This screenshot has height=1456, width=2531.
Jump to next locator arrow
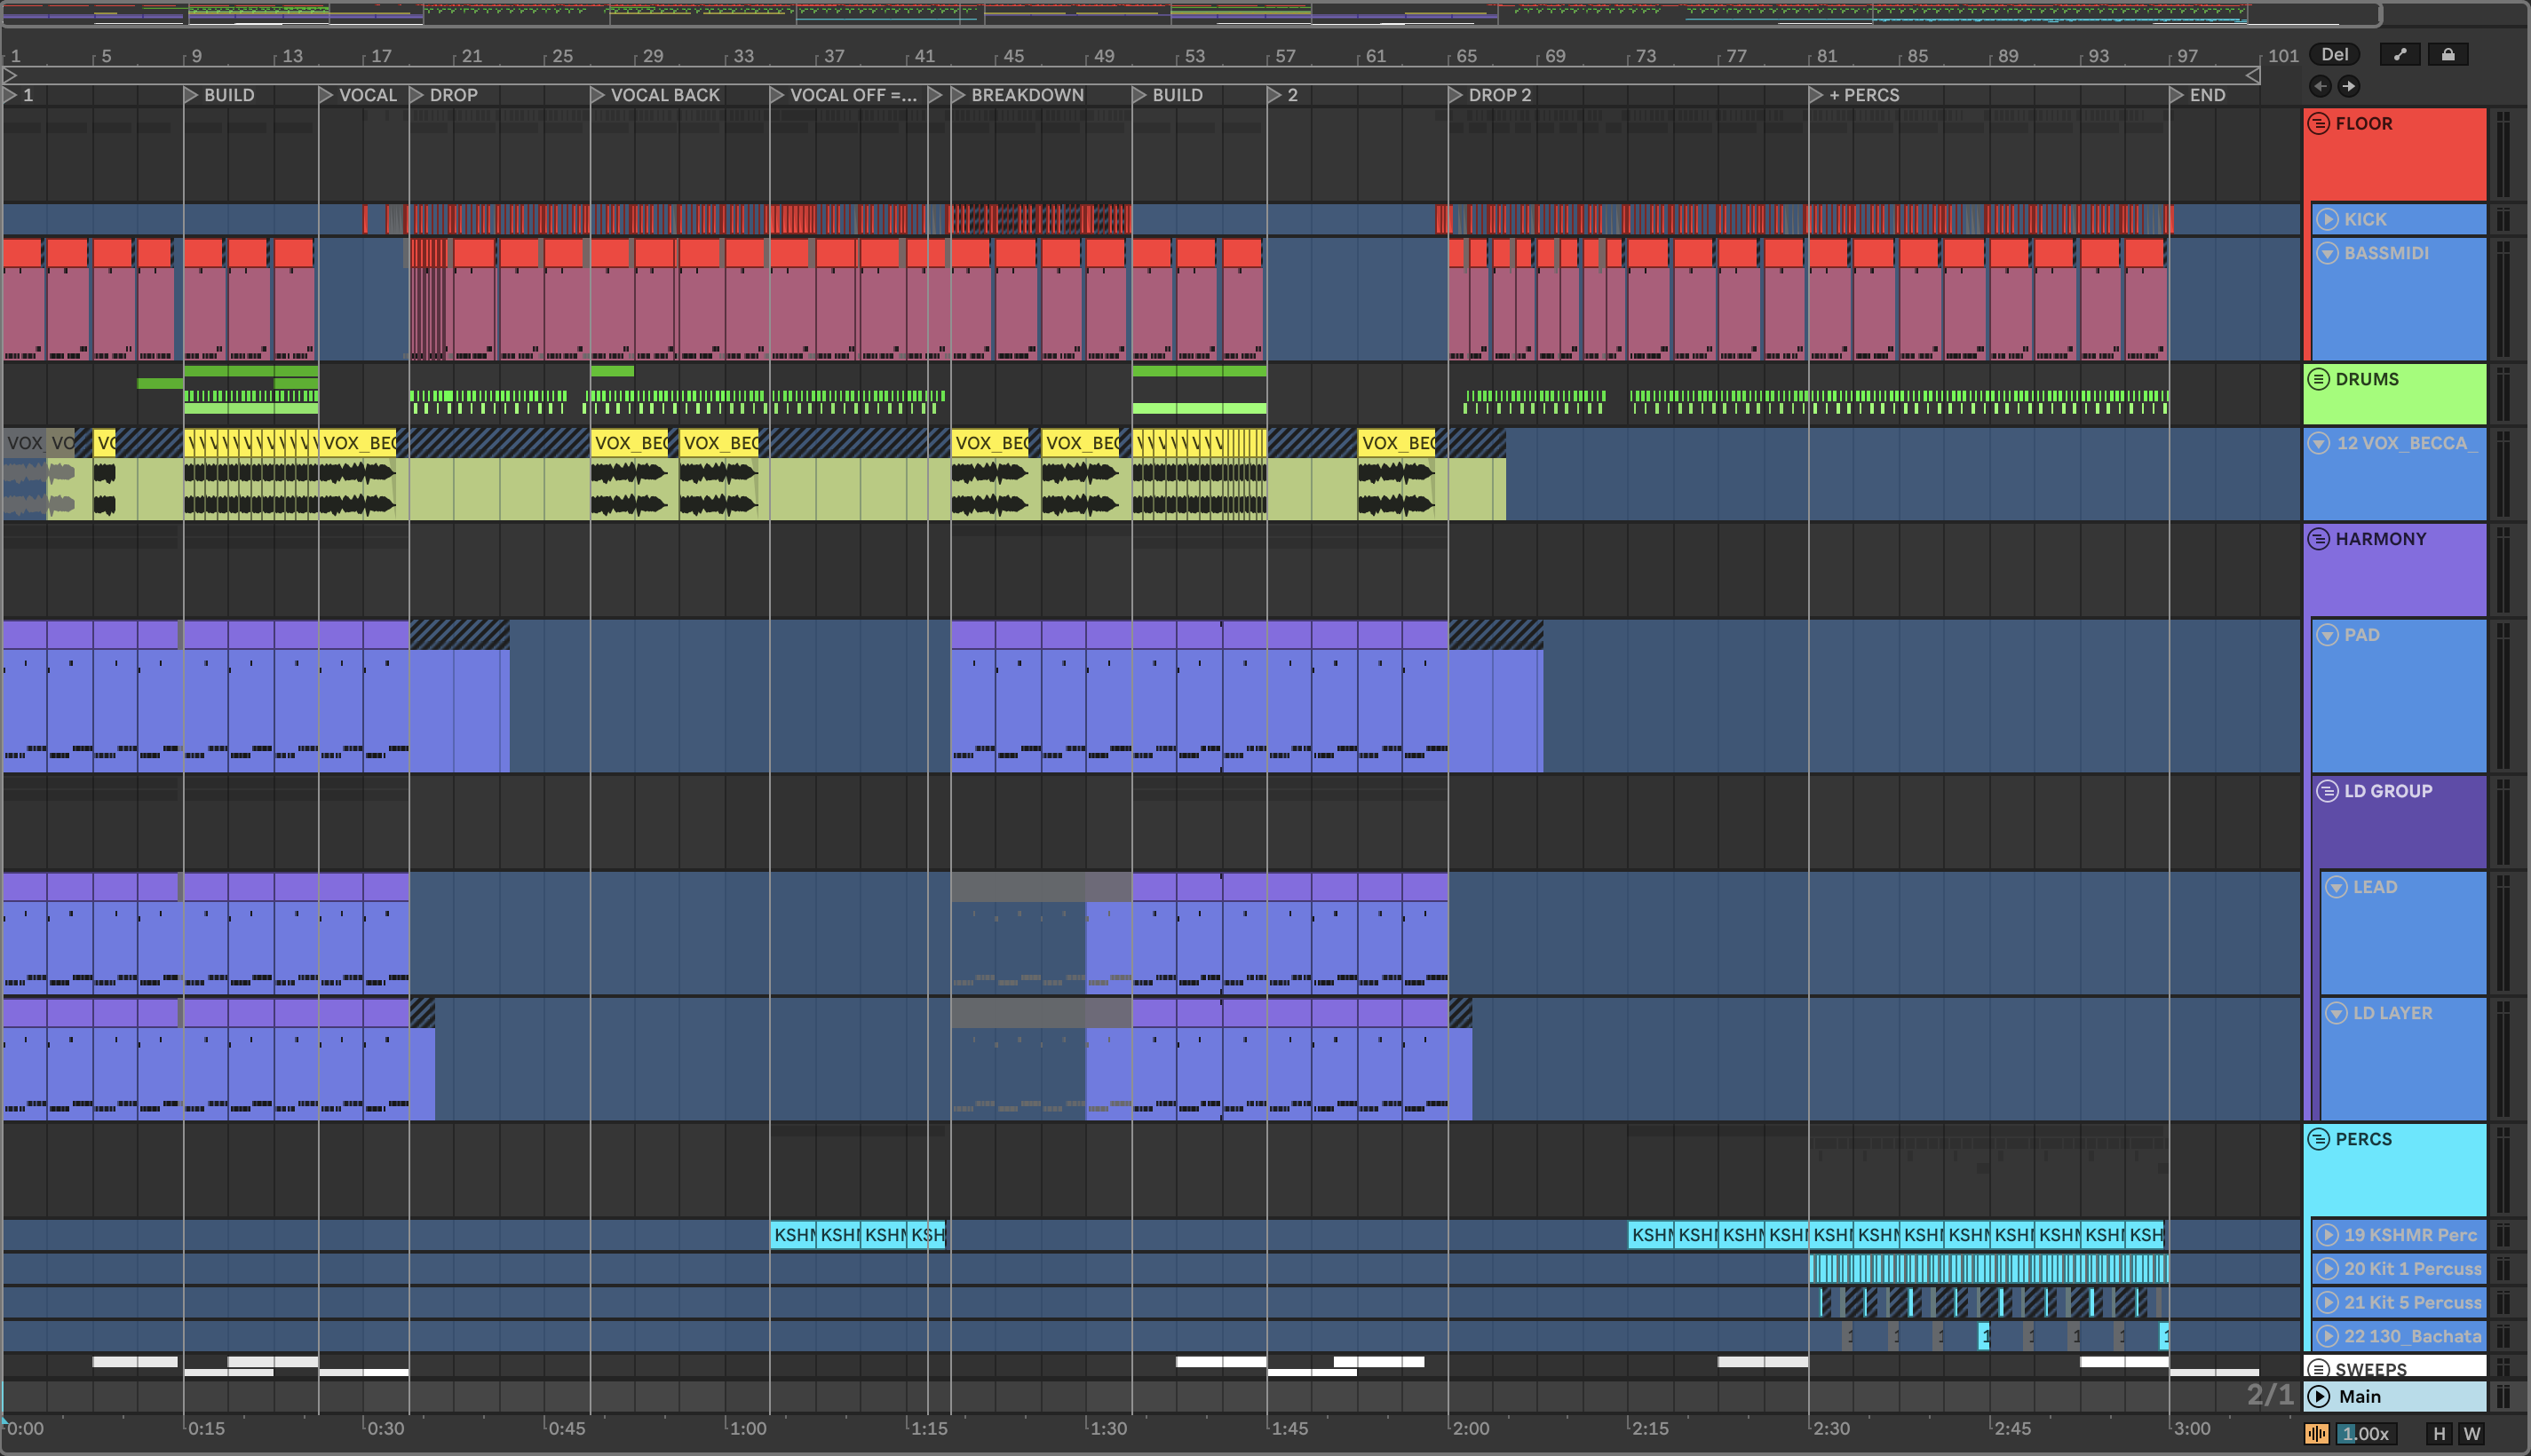tap(2349, 86)
